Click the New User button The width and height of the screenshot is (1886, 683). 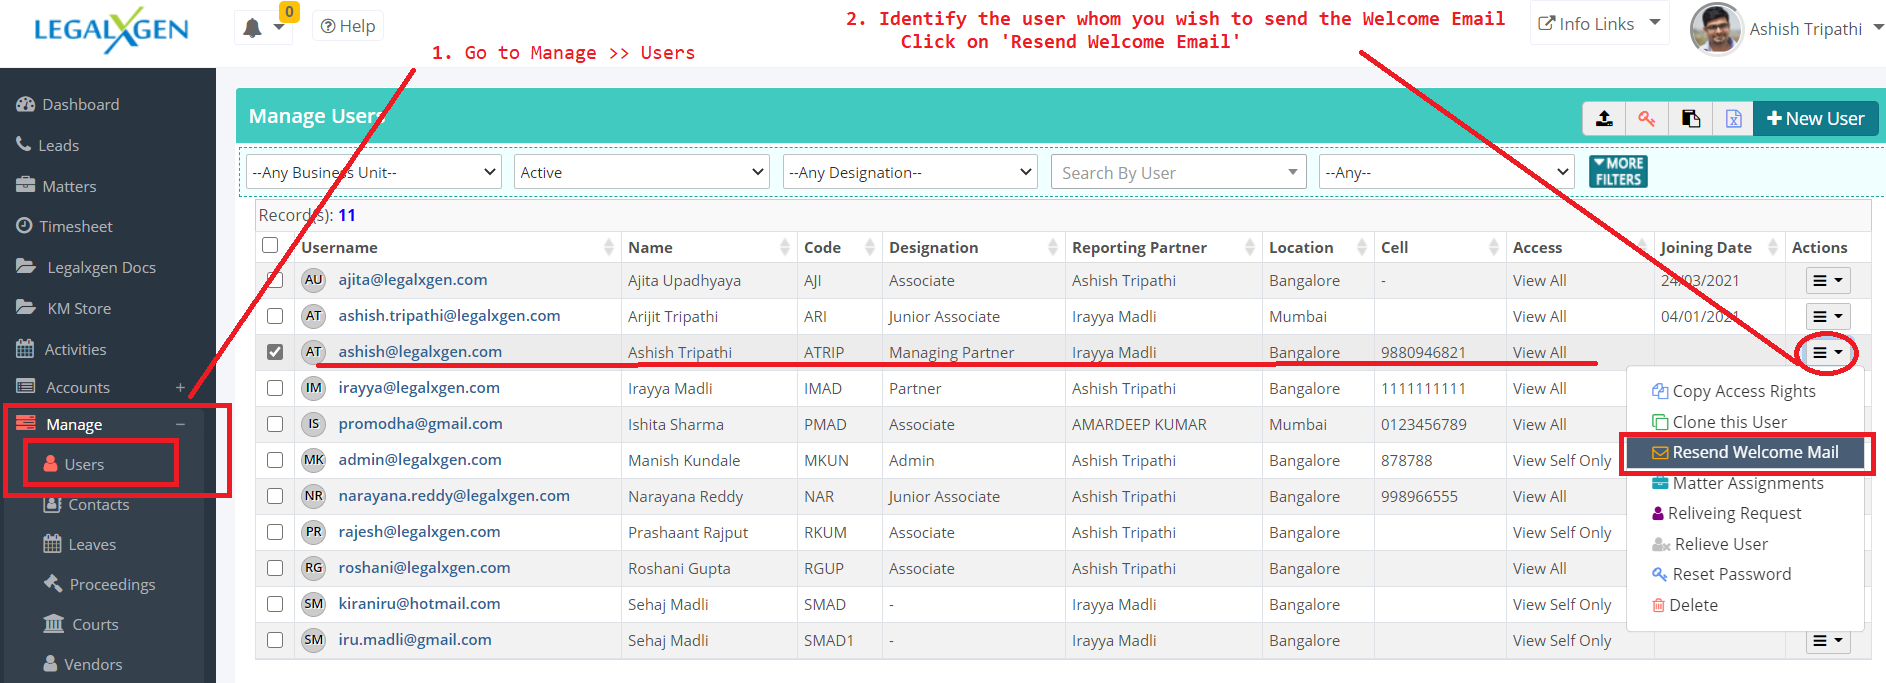tap(1815, 119)
